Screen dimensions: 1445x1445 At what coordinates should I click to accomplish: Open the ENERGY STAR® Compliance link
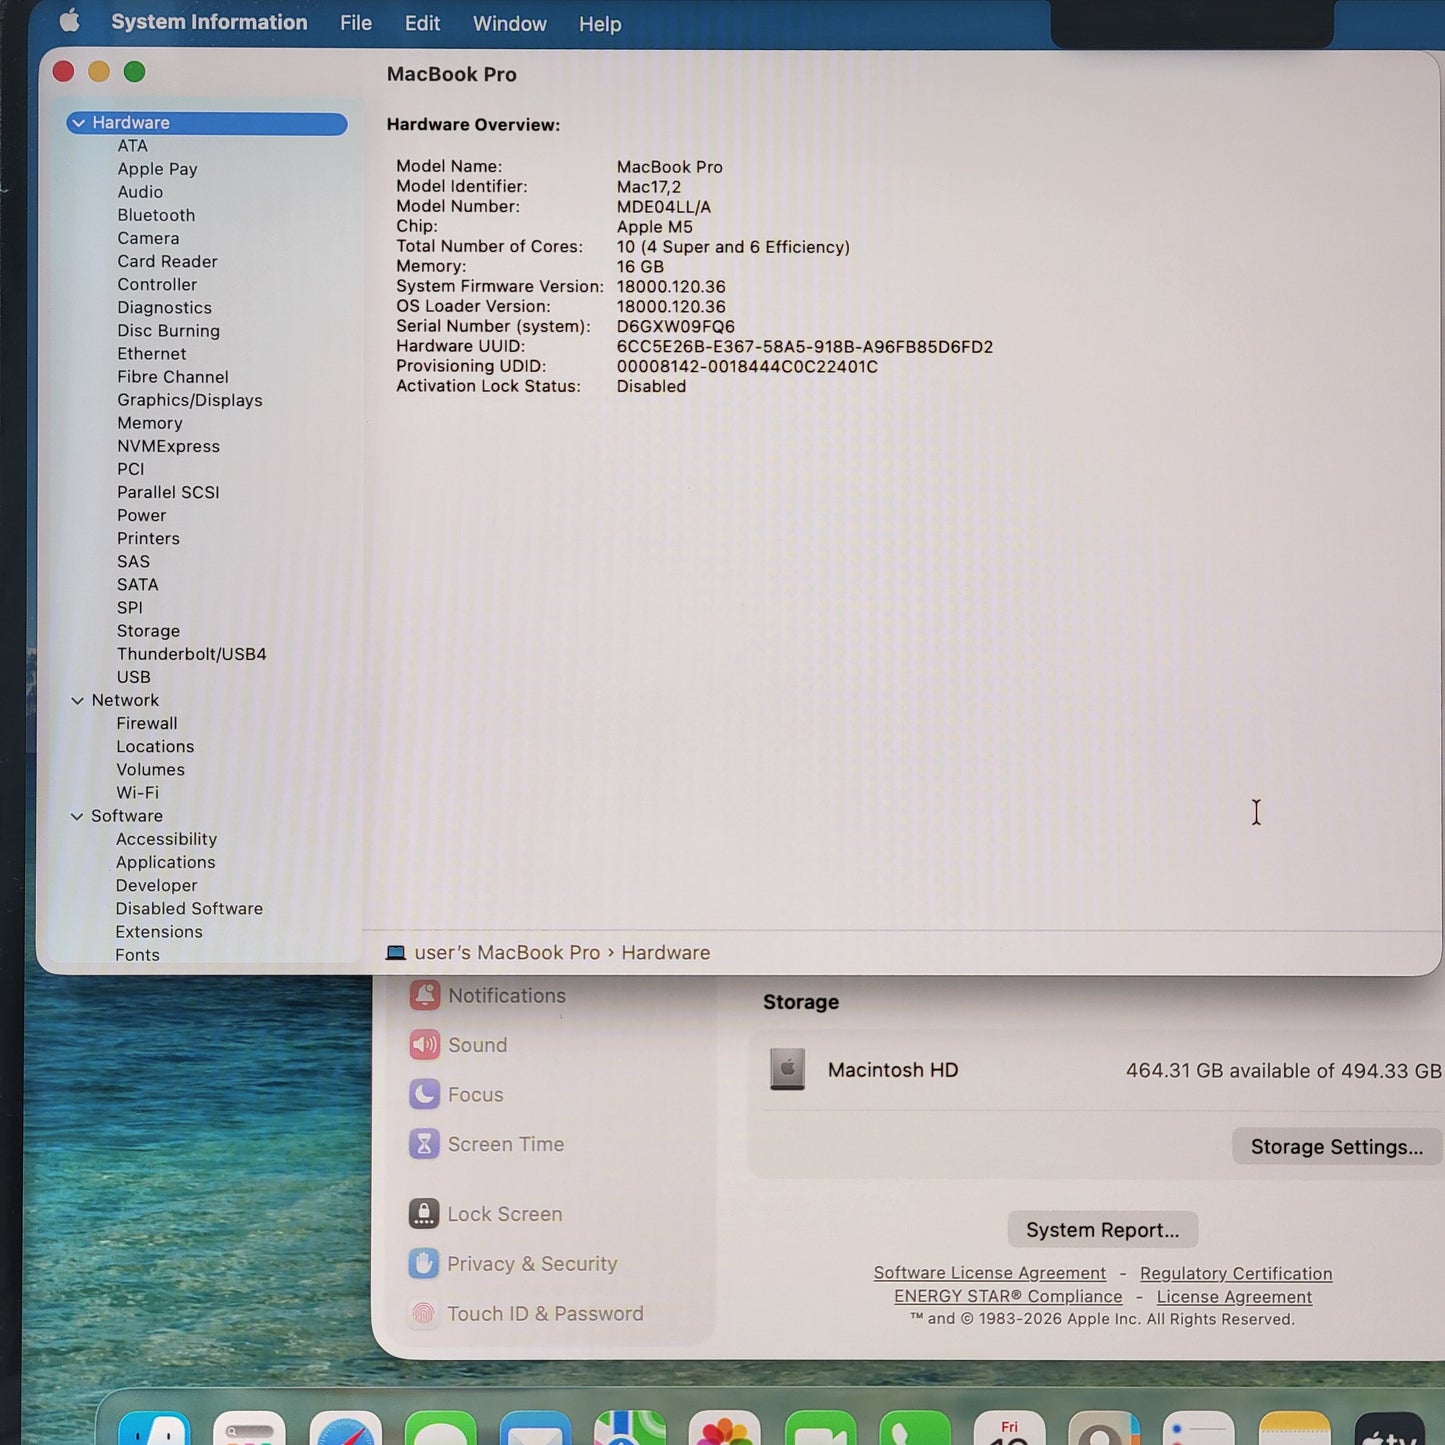[x=1008, y=1297]
